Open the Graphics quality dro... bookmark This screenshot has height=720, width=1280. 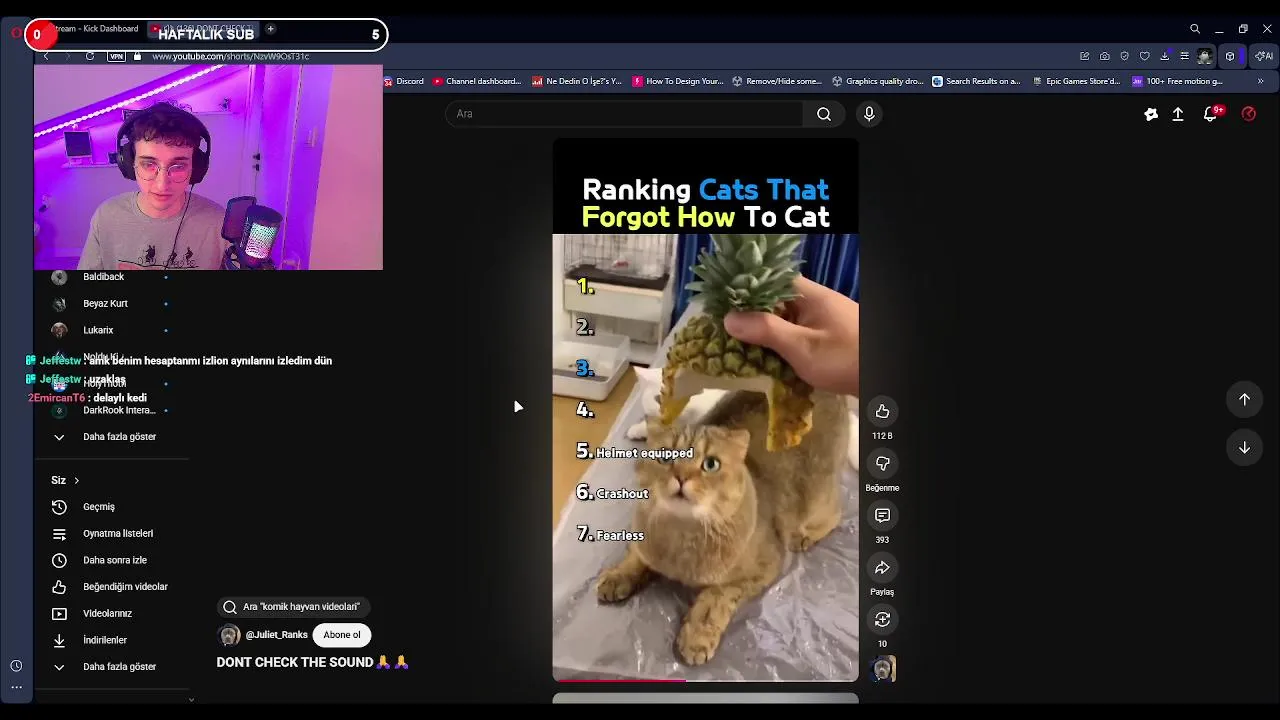pyautogui.click(x=878, y=81)
